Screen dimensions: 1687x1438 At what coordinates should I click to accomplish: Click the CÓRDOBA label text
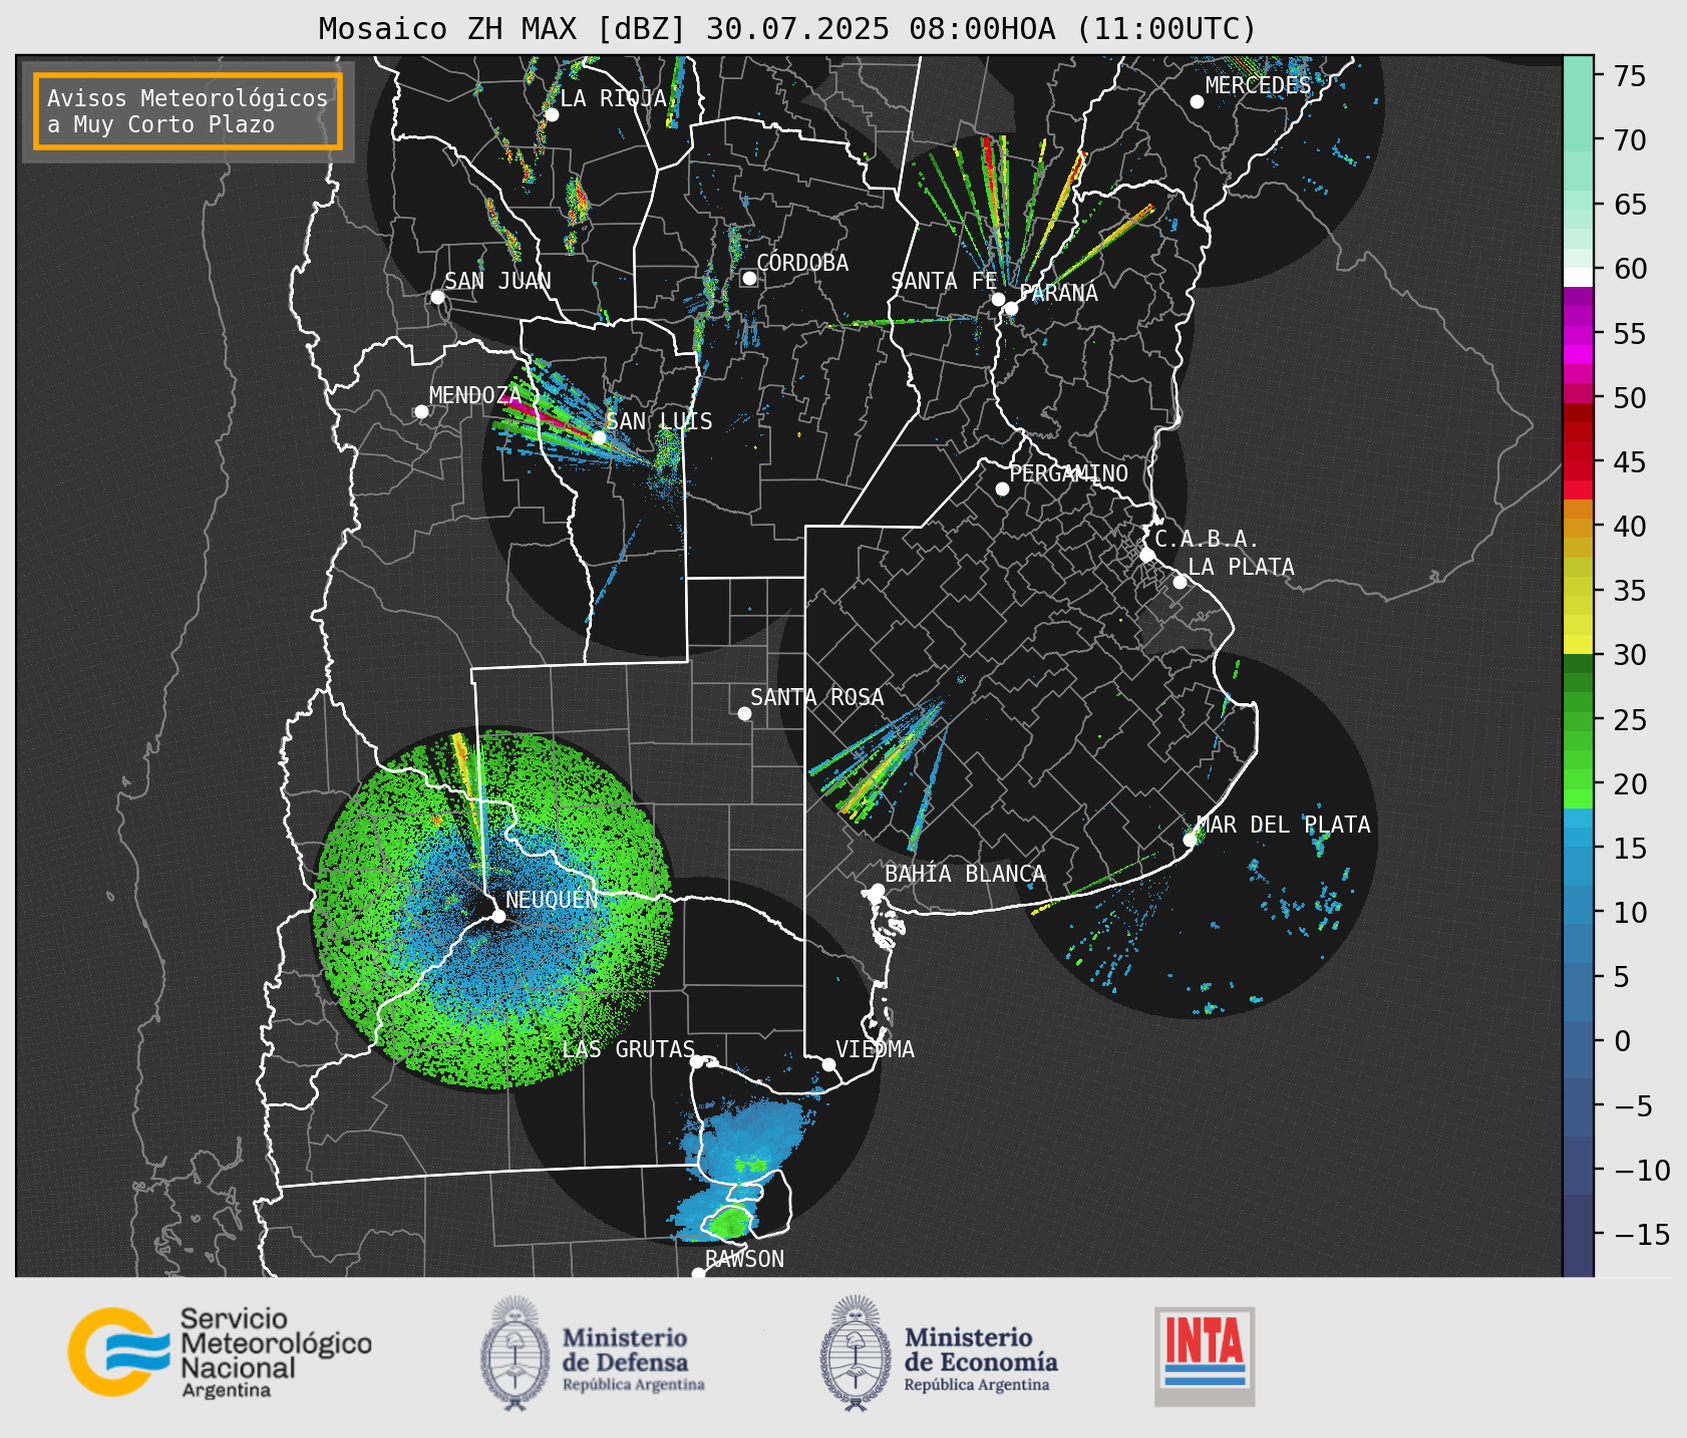point(802,263)
